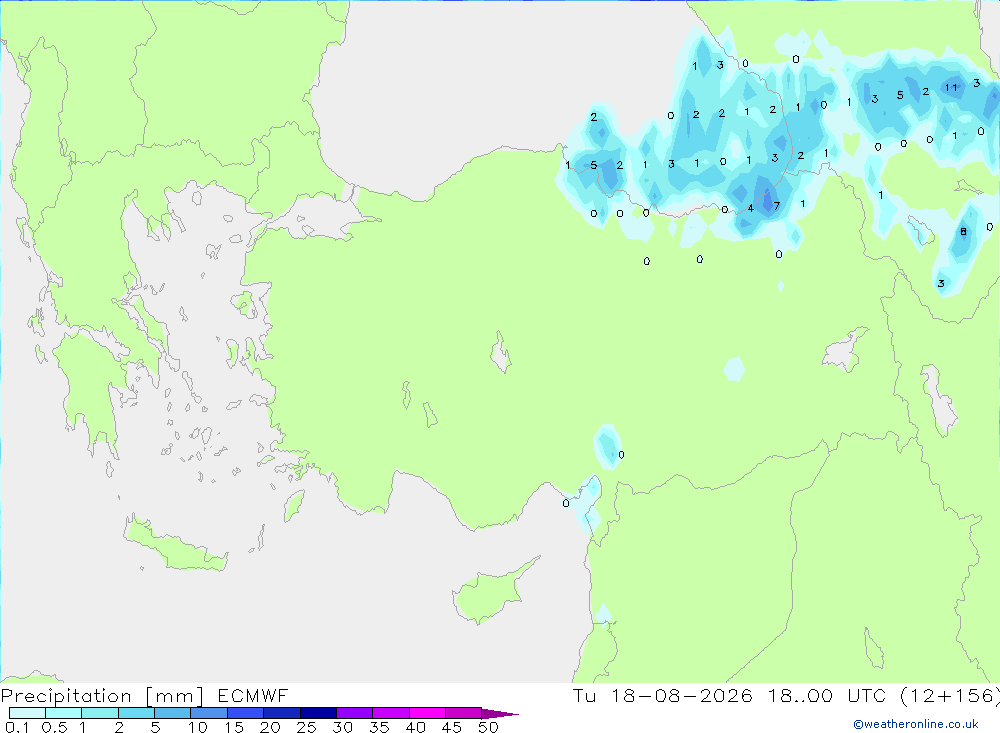
Task: Click the 40–45 mm magenta legend segment
Action: (x=427, y=713)
